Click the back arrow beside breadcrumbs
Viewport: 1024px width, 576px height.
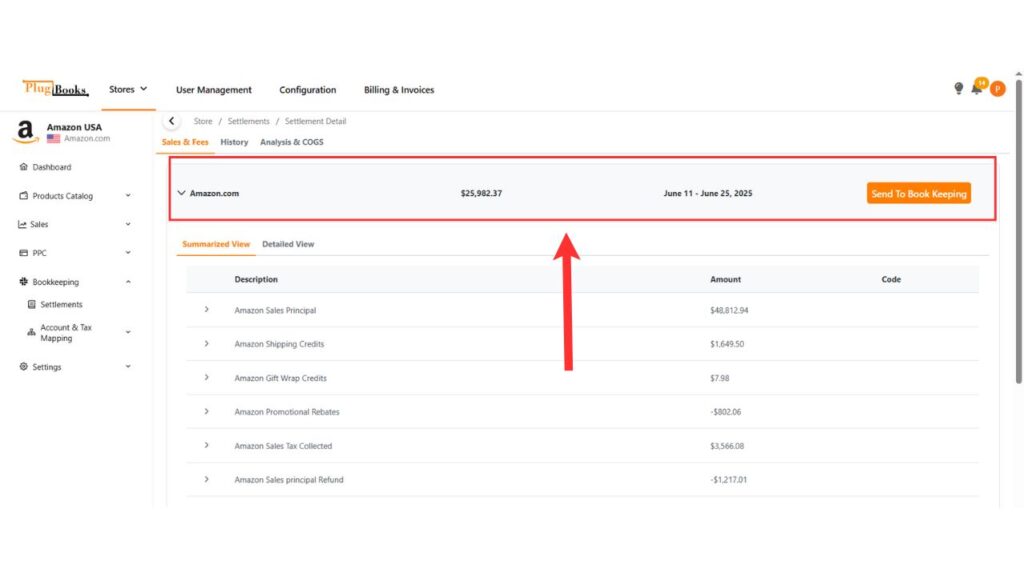(172, 121)
